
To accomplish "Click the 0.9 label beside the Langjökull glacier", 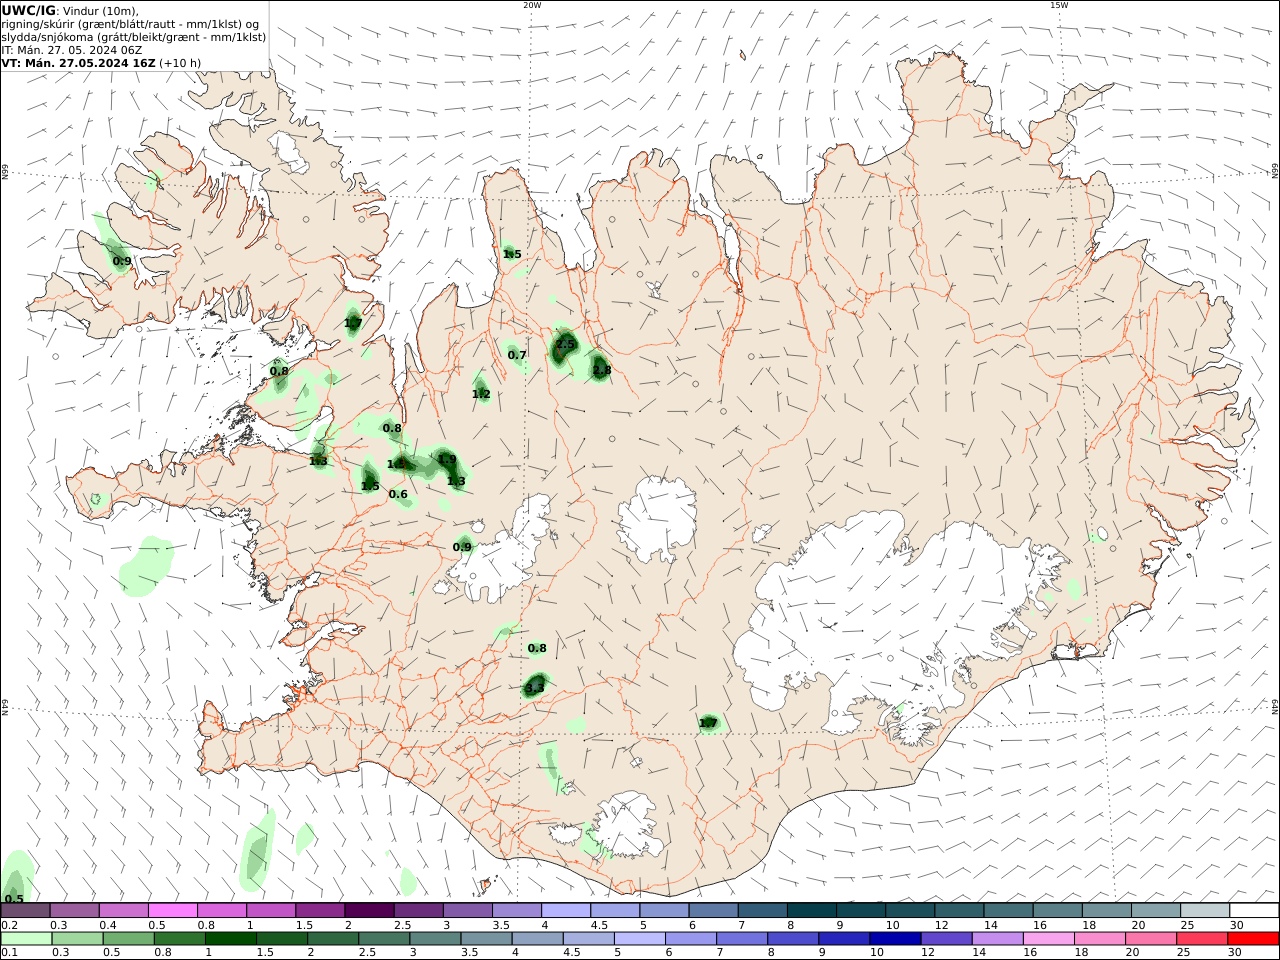I will tap(462, 546).
